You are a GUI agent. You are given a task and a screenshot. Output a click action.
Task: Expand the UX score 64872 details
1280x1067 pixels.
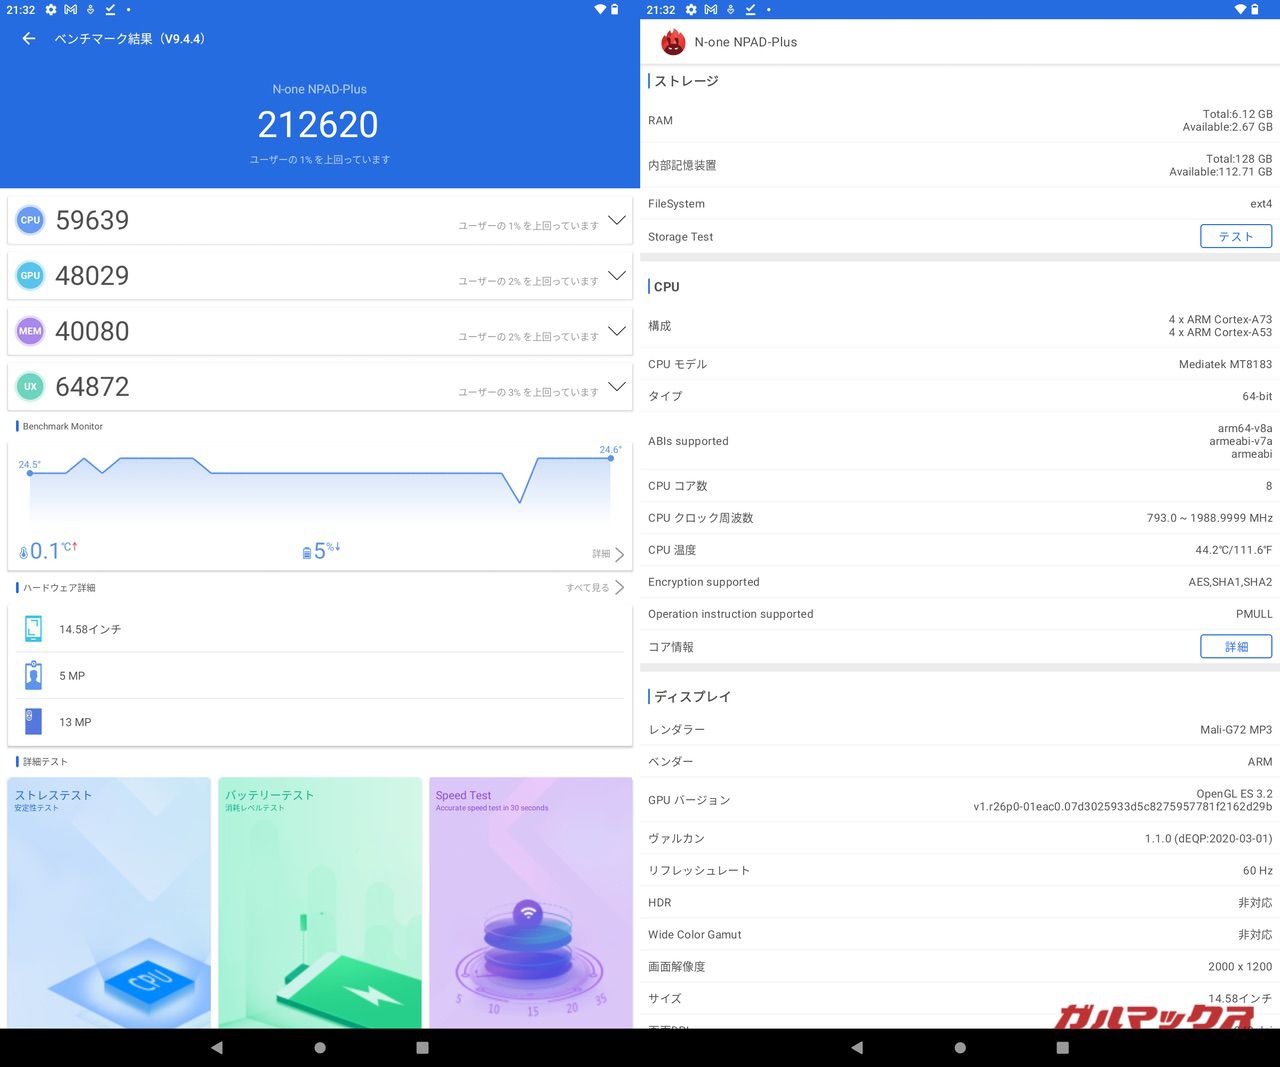(x=617, y=386)
